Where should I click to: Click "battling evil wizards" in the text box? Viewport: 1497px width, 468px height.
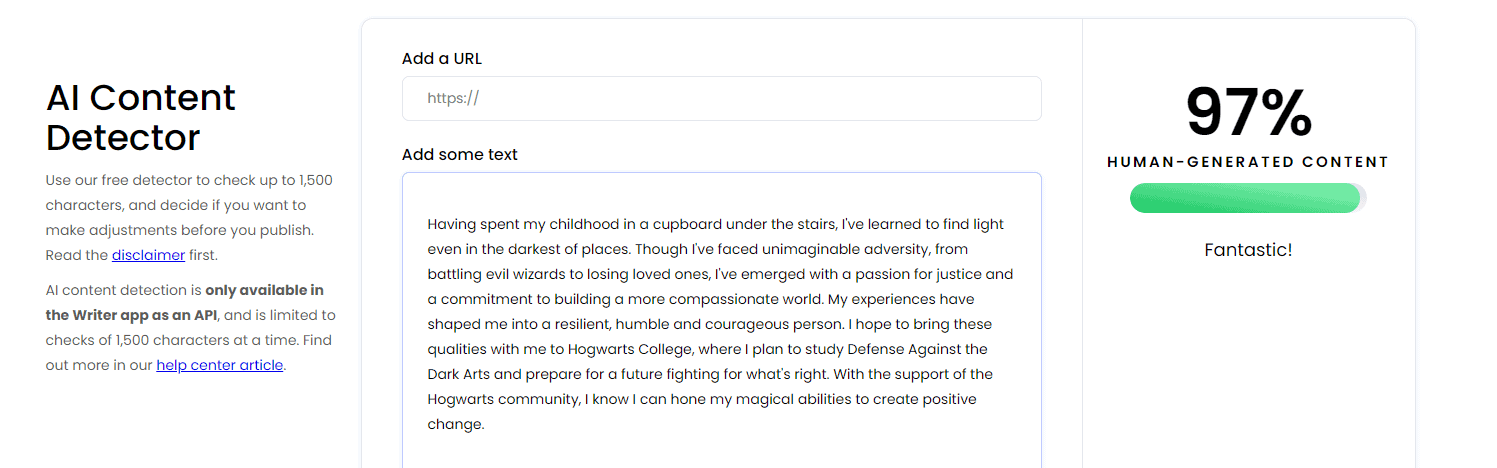(498, 274)
